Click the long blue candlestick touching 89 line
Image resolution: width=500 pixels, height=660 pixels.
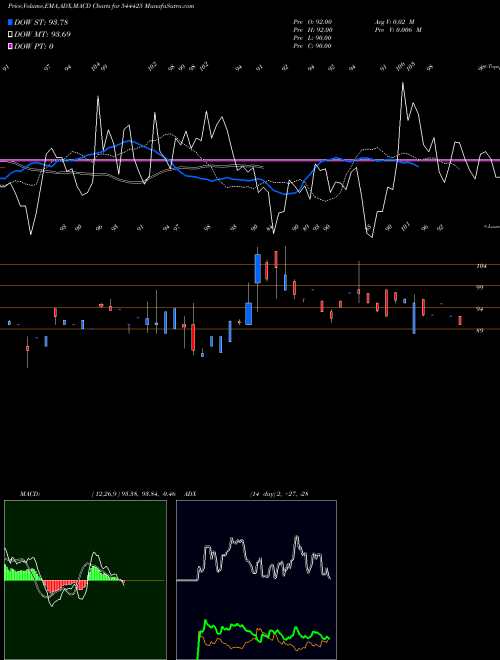click(x=414, y=318)
